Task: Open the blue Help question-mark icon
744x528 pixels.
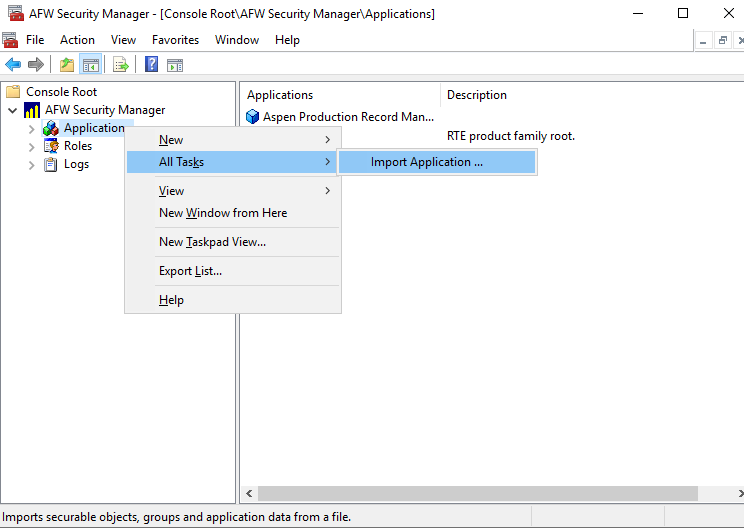Action: tap(151, 65)
